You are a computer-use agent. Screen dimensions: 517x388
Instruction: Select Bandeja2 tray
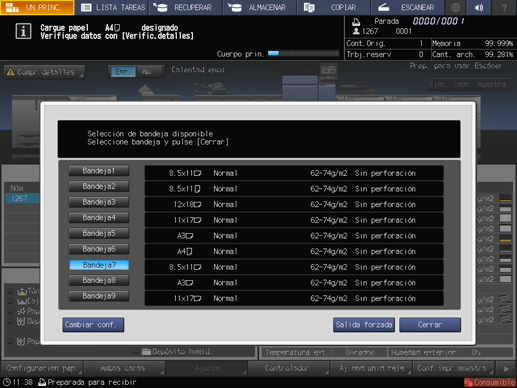99,186
